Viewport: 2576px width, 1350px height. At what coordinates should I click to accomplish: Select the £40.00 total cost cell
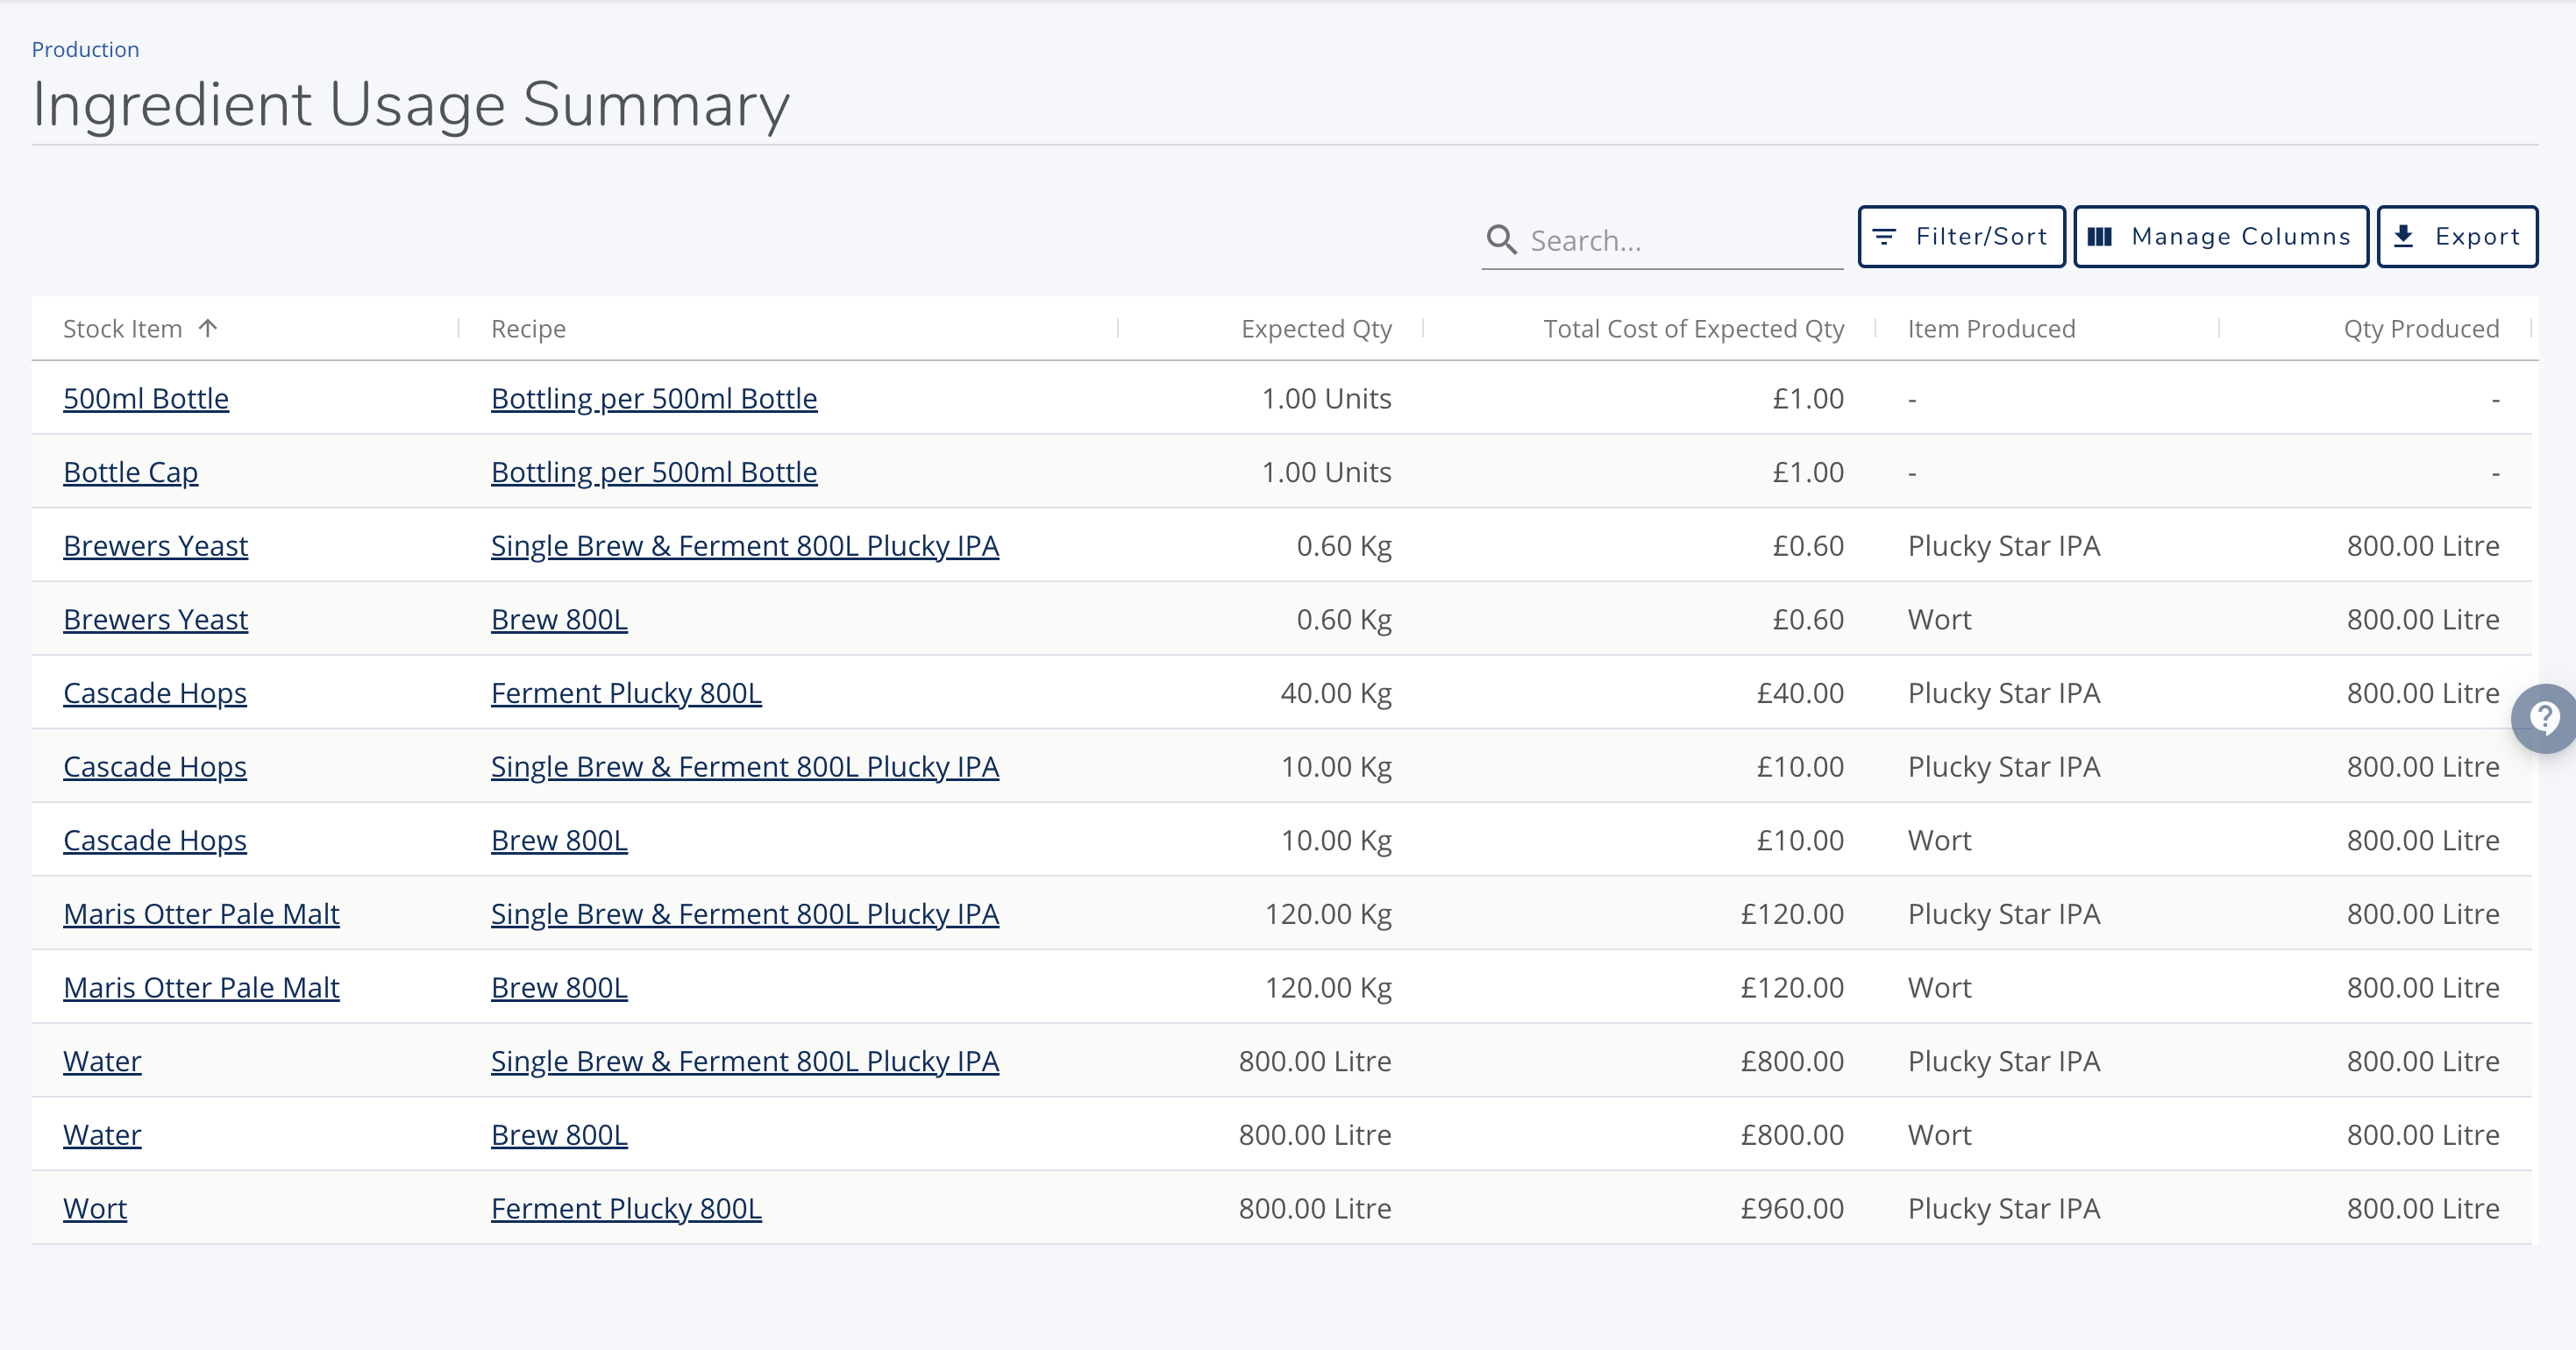[x=1800, y=693]
